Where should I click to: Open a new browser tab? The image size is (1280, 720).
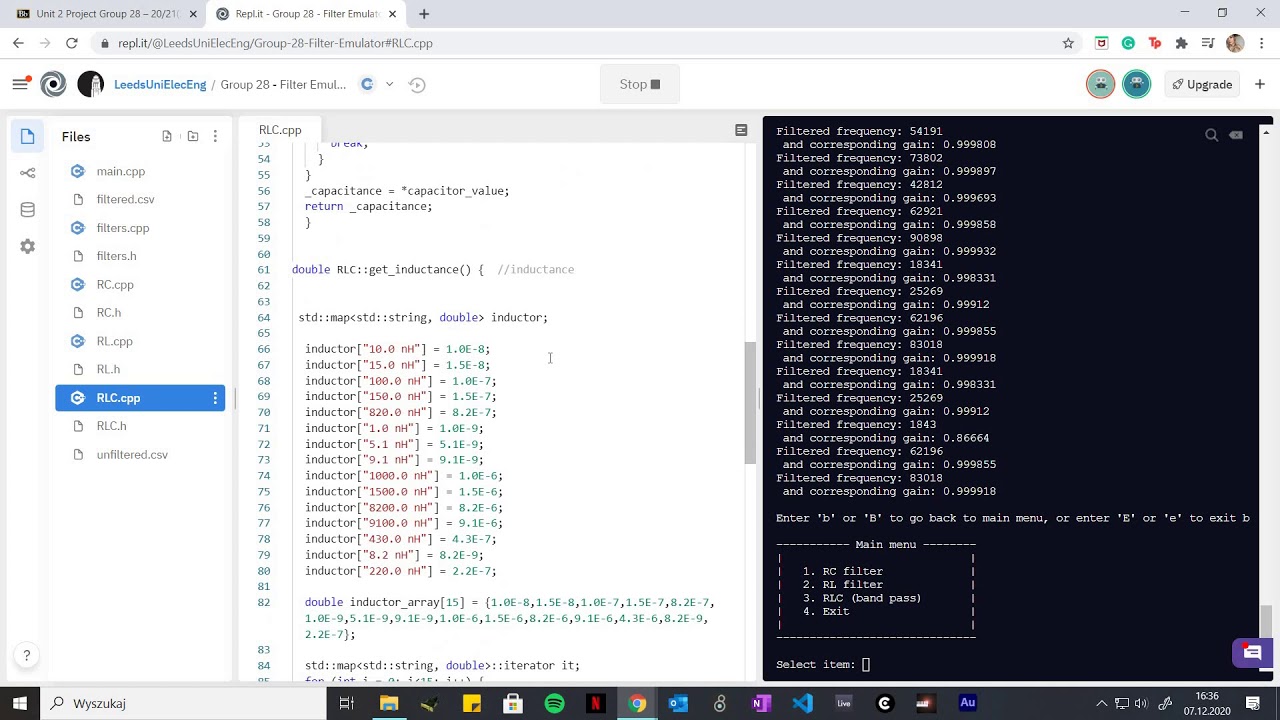pos(424,14)
